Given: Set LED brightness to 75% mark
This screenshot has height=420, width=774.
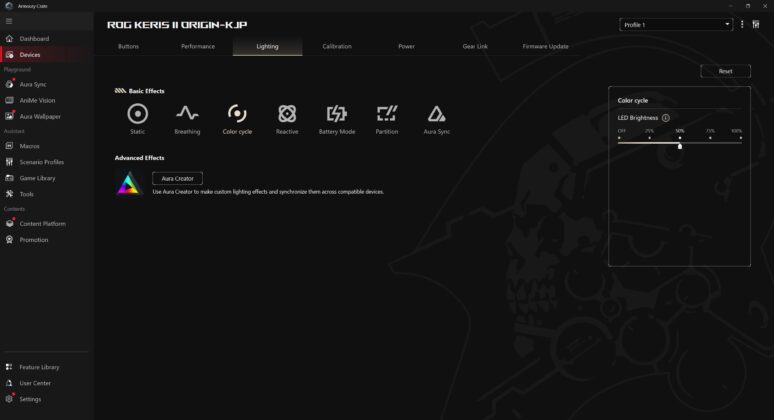Looking at the screenshot, I should [x=710, y=138].
